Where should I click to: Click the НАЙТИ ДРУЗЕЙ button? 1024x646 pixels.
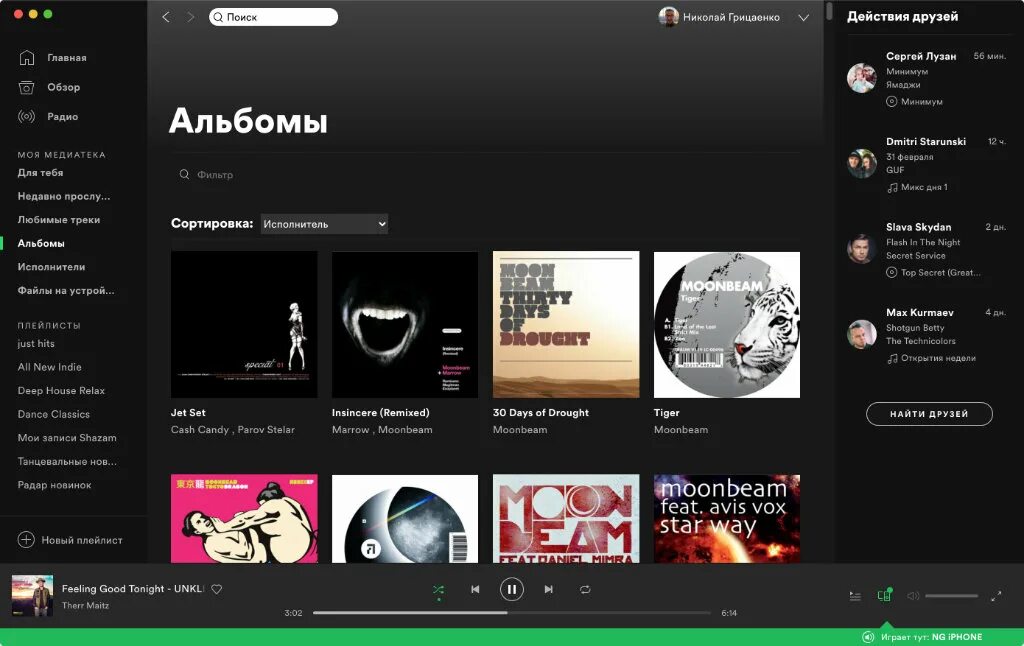[x=929, y=413]
